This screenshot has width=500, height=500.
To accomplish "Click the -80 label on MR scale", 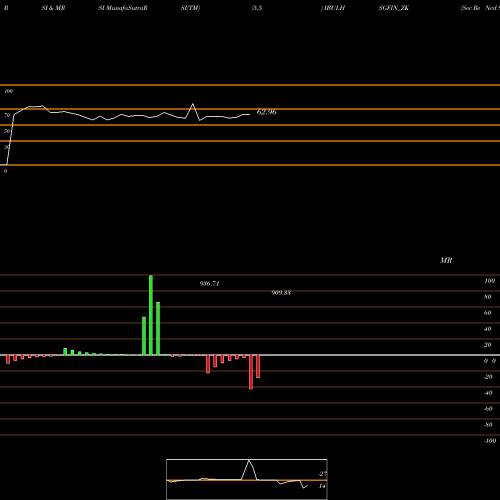I will coord(488,425).
